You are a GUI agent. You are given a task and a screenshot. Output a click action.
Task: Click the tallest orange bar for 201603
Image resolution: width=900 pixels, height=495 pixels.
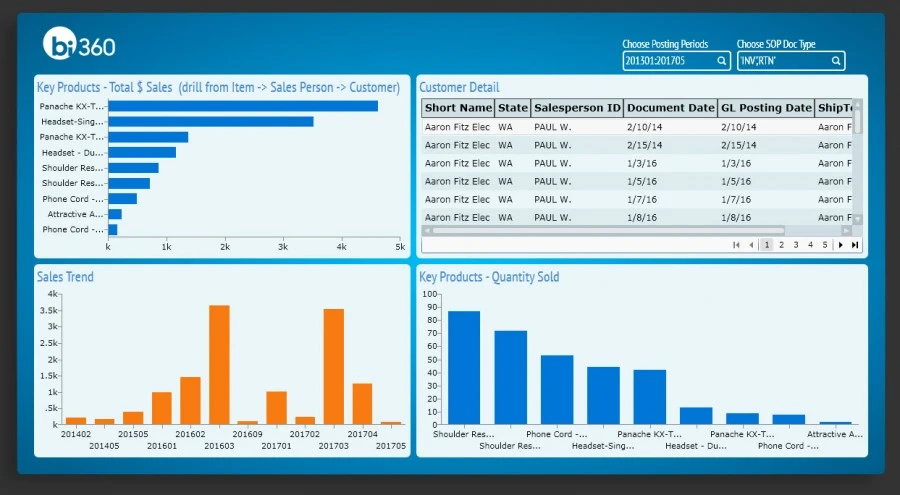coord(219,364)
